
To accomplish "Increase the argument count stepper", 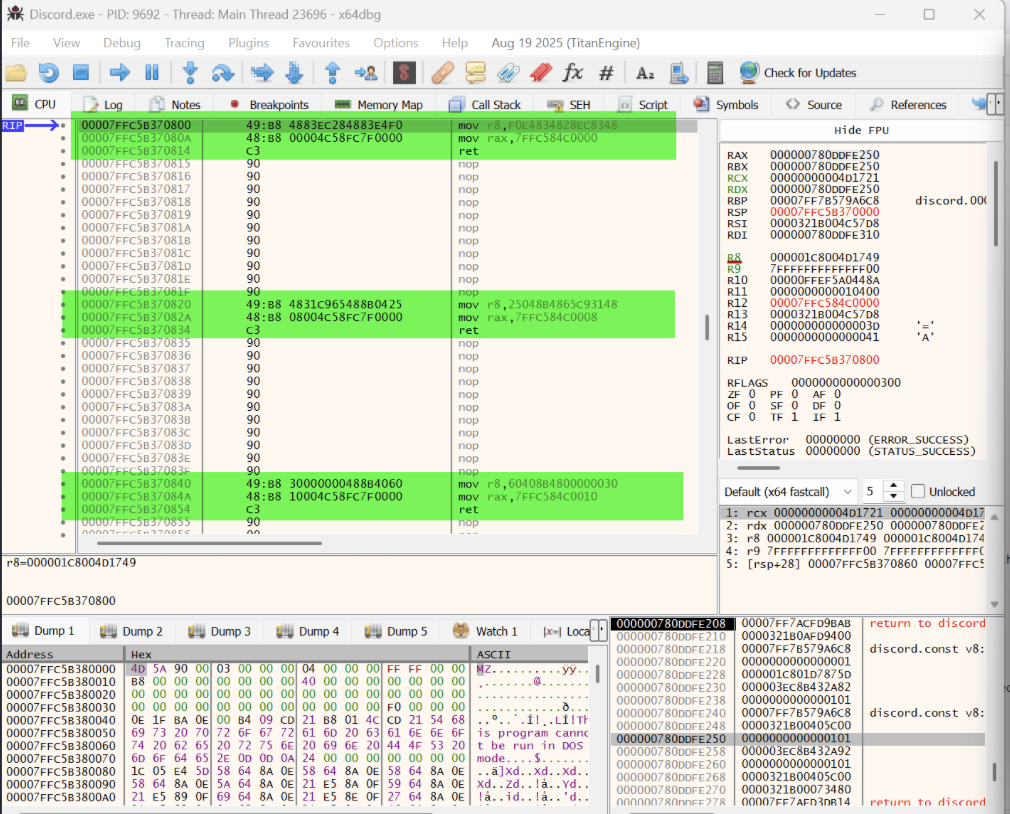I will click(x=893, y=486).
